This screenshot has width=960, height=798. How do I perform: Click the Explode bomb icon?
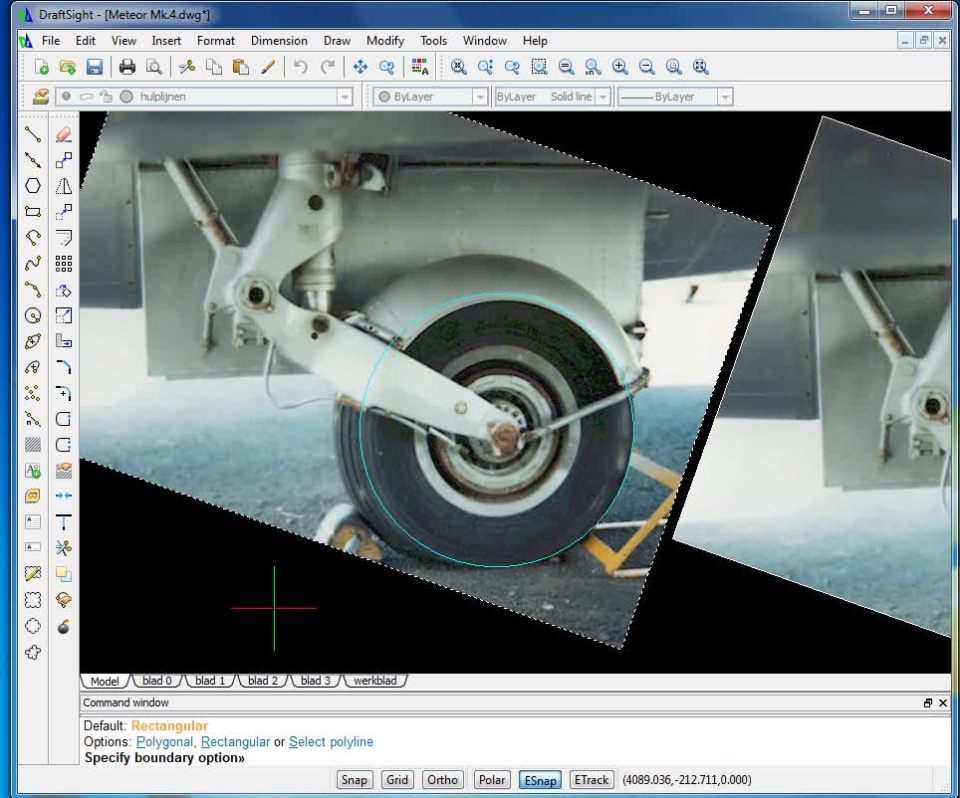[x=64, y=627]
